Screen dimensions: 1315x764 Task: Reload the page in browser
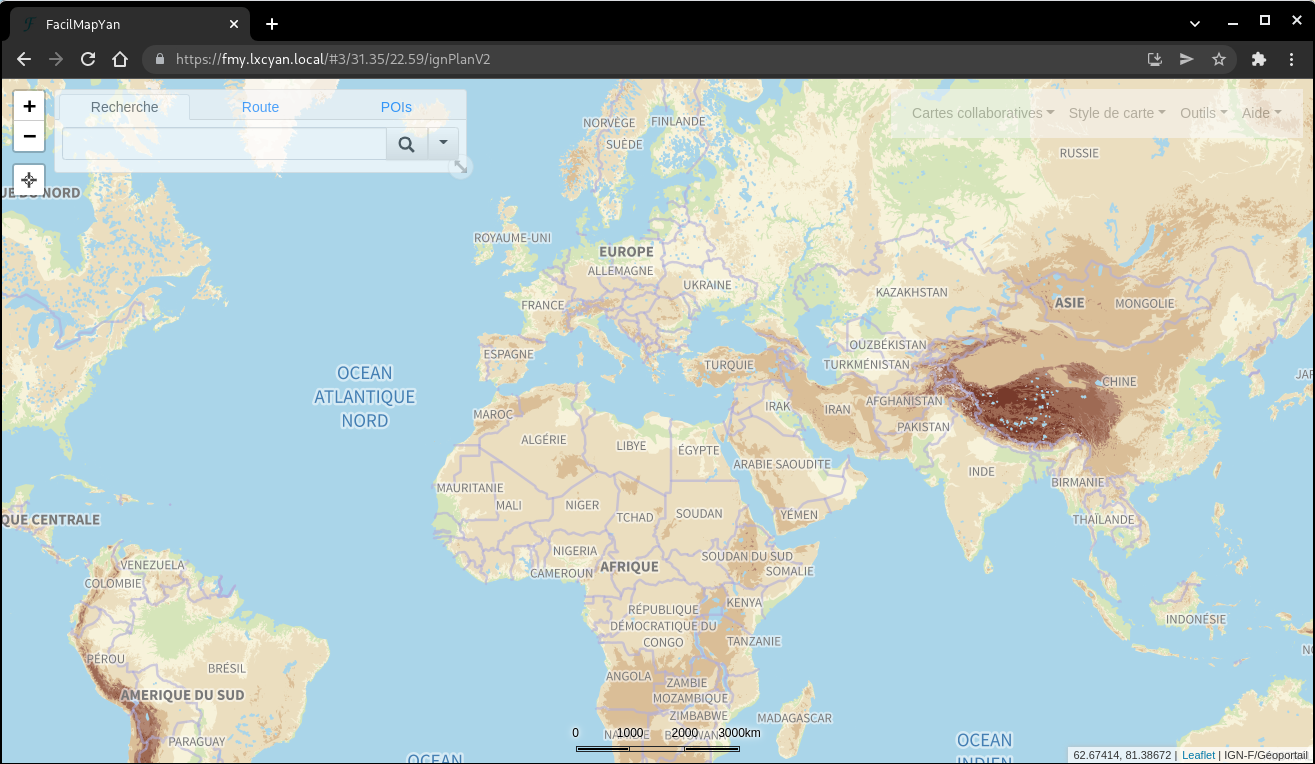[88, 59]
